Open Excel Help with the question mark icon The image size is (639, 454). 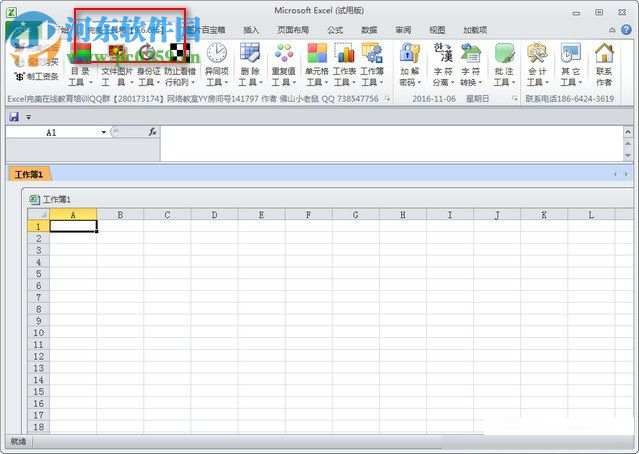pos(626,29)
